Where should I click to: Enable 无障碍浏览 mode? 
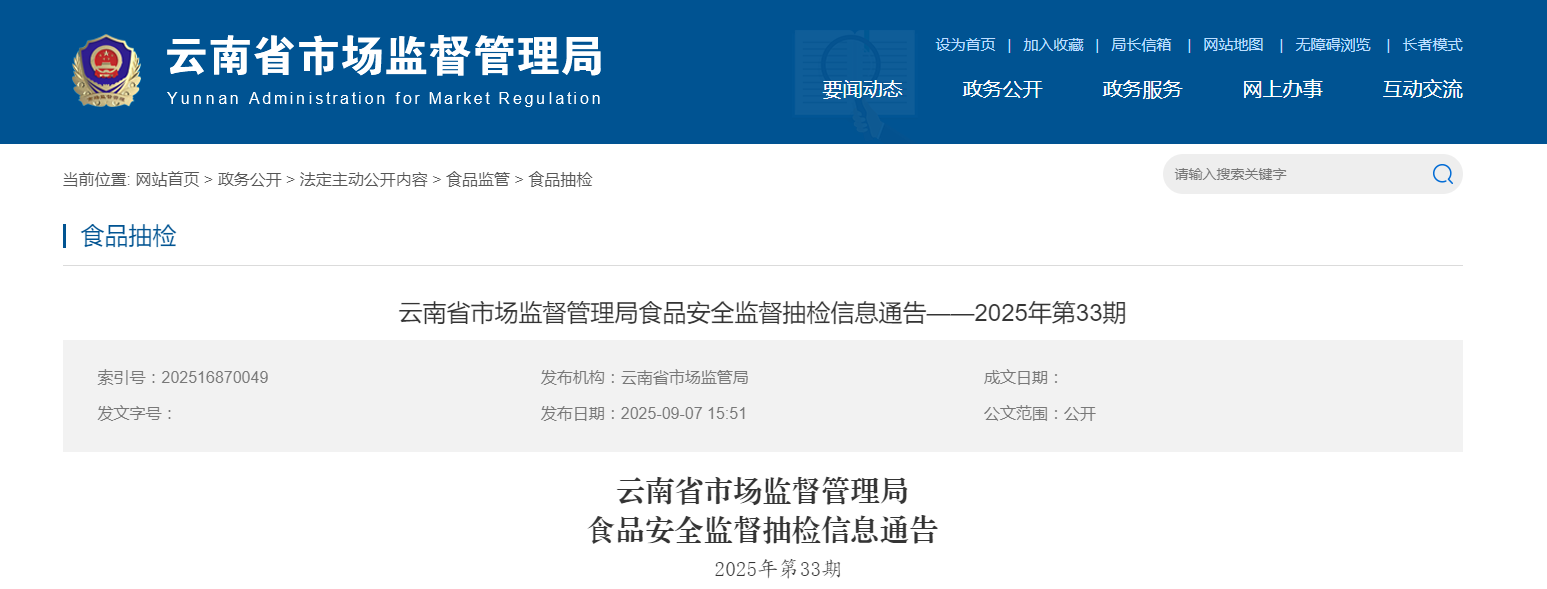[1333, 45]
